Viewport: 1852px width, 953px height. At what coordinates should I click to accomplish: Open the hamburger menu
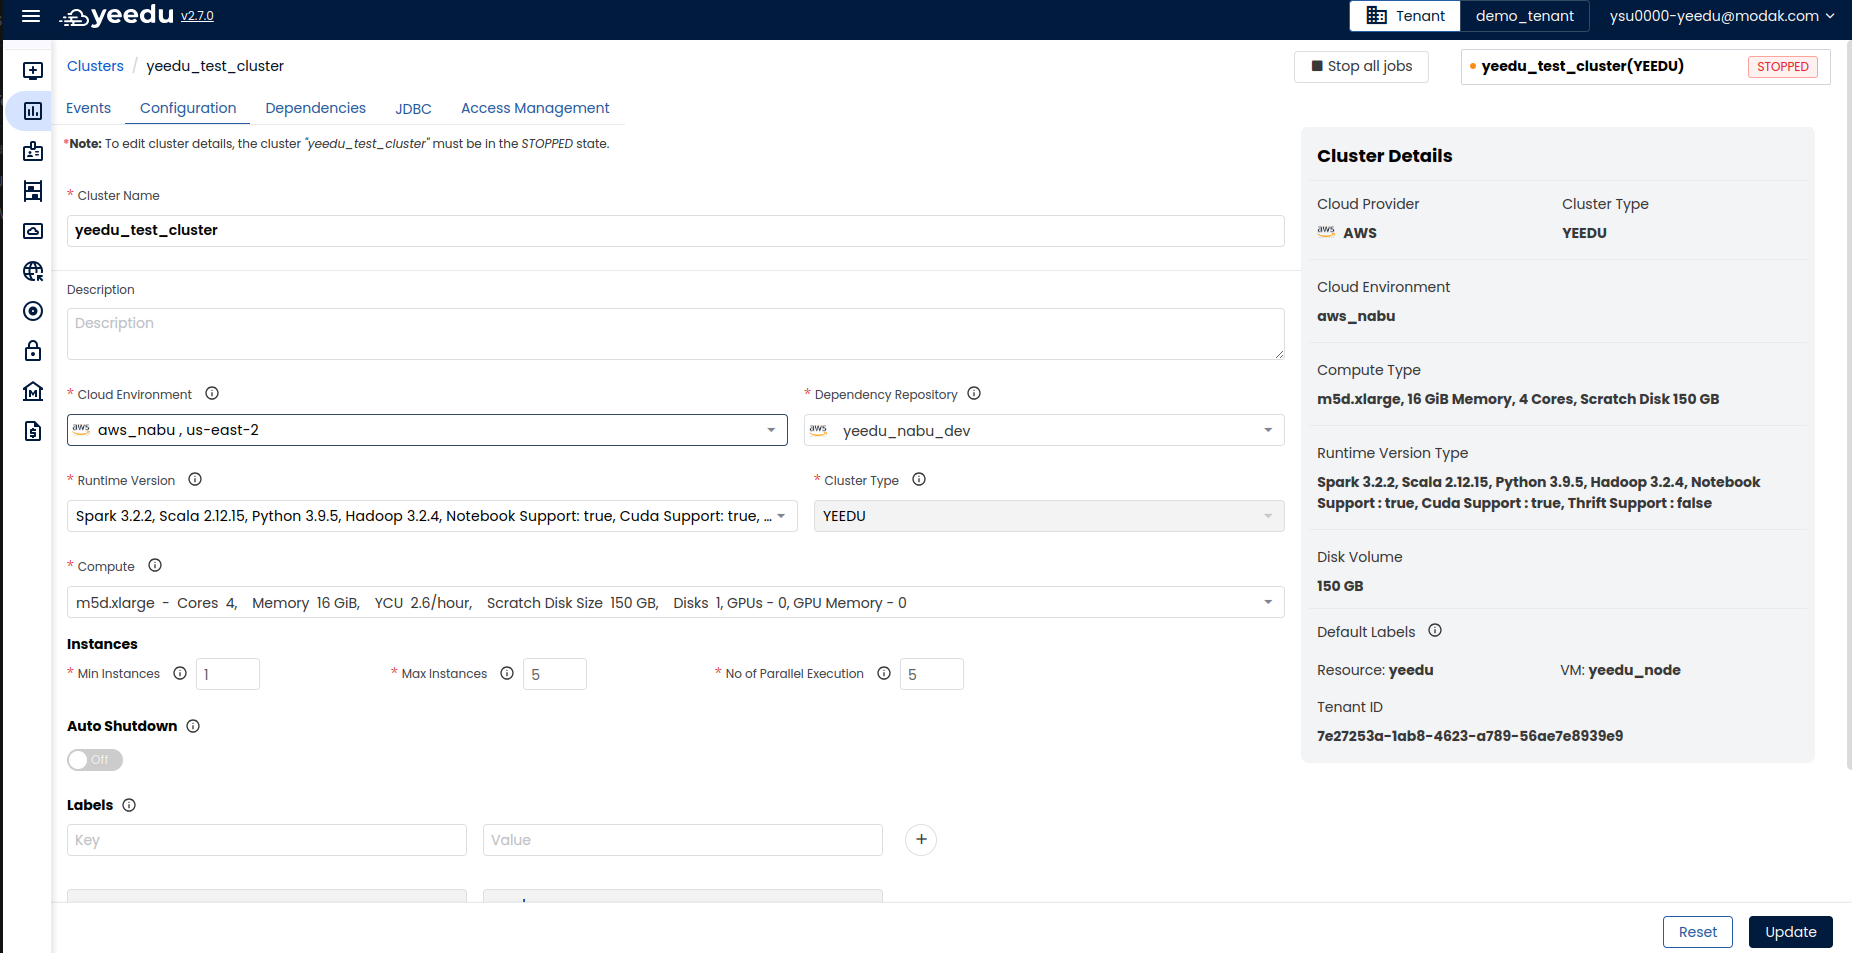pyautogui.click(x=31, y=16)
